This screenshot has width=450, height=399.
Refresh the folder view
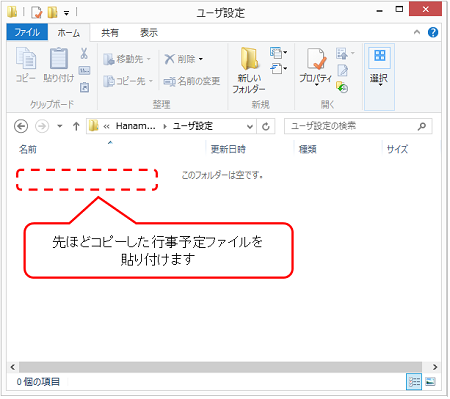point(266,126)
